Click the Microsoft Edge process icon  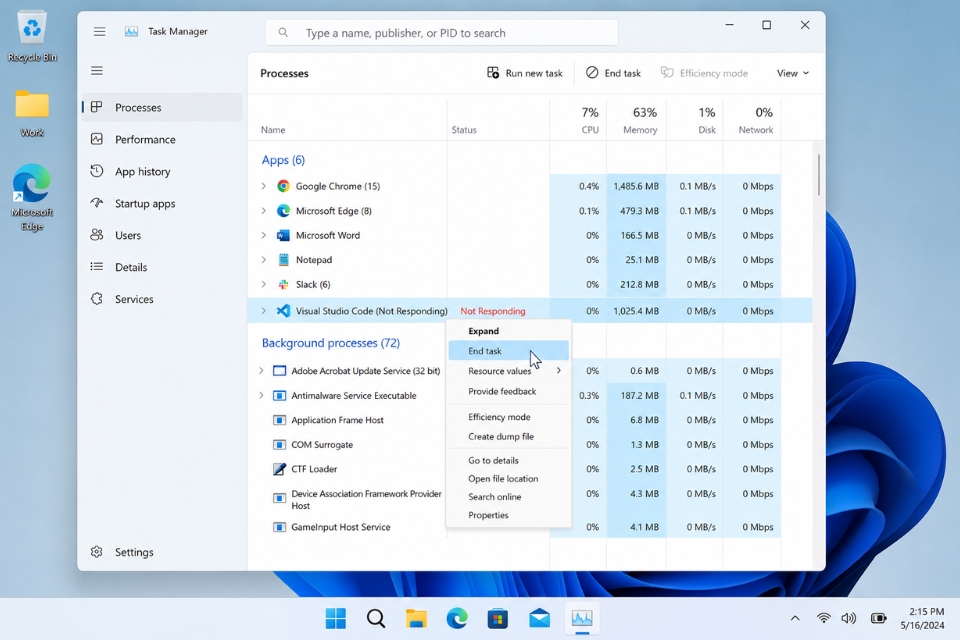(x=283, y=211)
